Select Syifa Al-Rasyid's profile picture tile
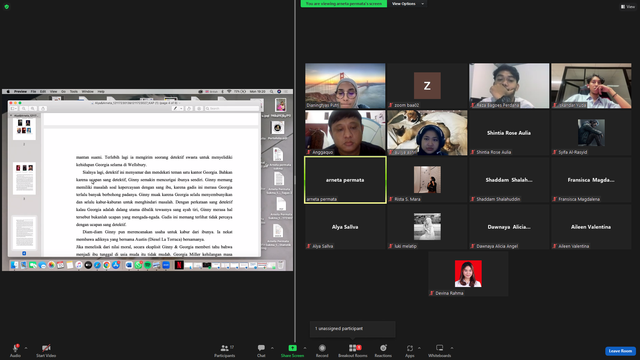This screenshot has width=640, height=360. (591, 133)
